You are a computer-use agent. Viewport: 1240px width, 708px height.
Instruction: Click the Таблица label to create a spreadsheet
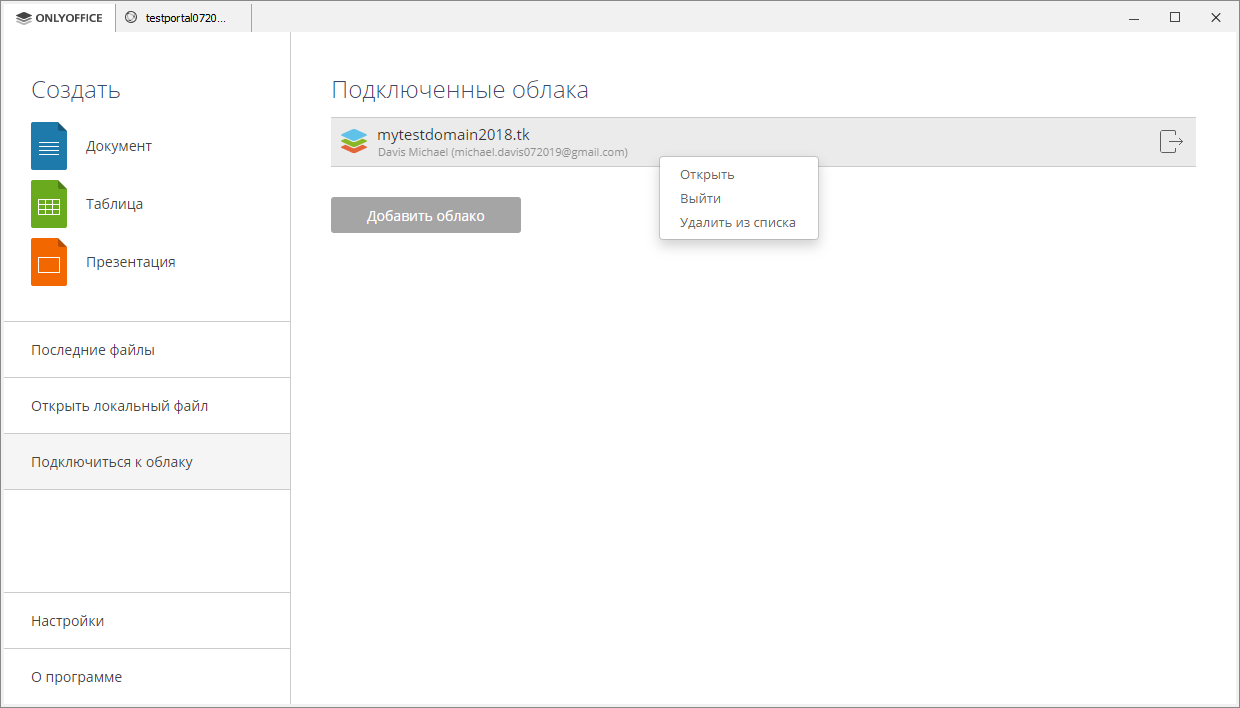114,204
